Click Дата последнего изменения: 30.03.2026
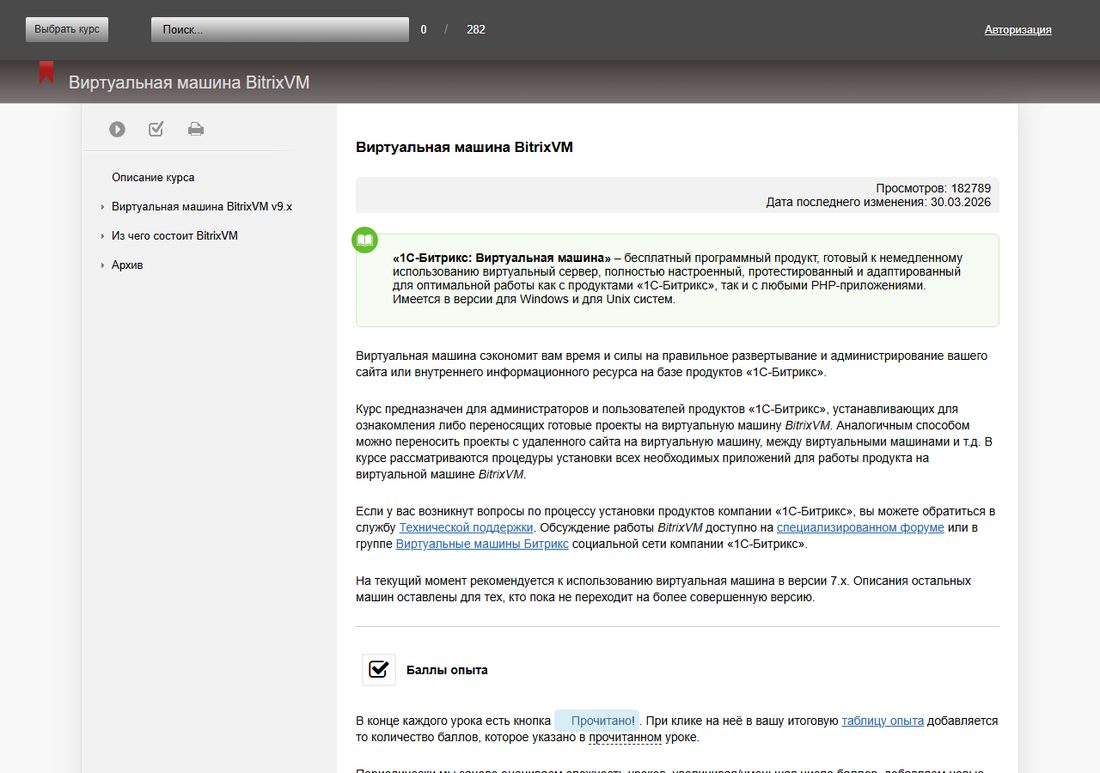This screenshot has width=1100, height=773. 878,202
